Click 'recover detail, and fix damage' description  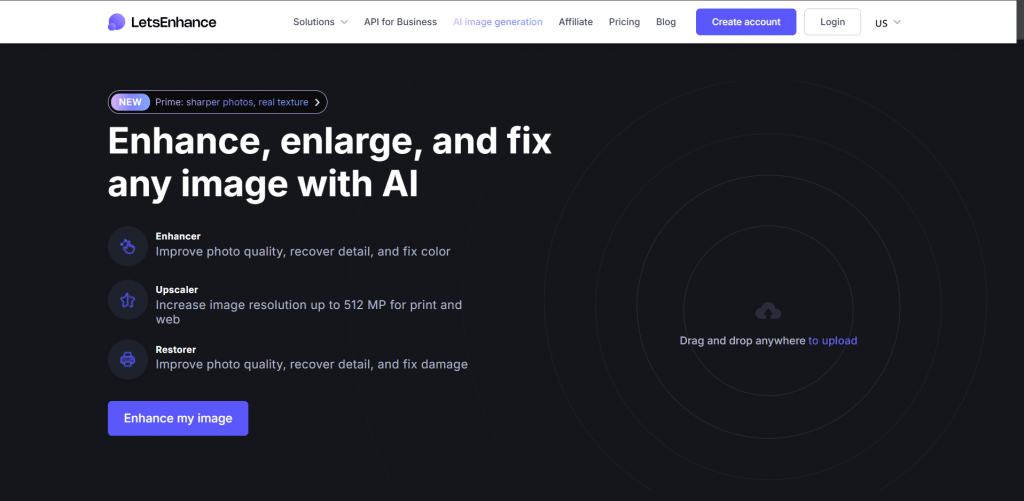click(x=379, y=364)
